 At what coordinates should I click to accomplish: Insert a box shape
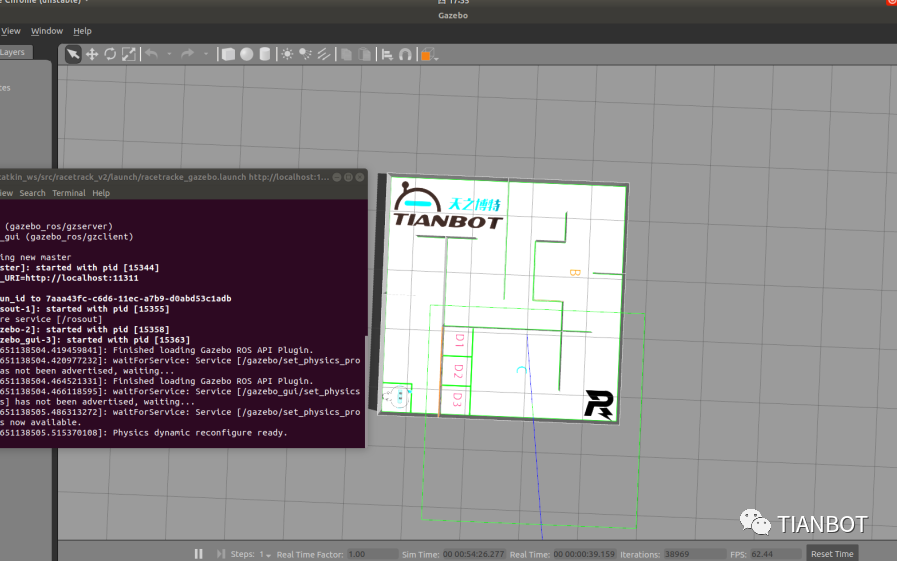[x=228, y=54]
